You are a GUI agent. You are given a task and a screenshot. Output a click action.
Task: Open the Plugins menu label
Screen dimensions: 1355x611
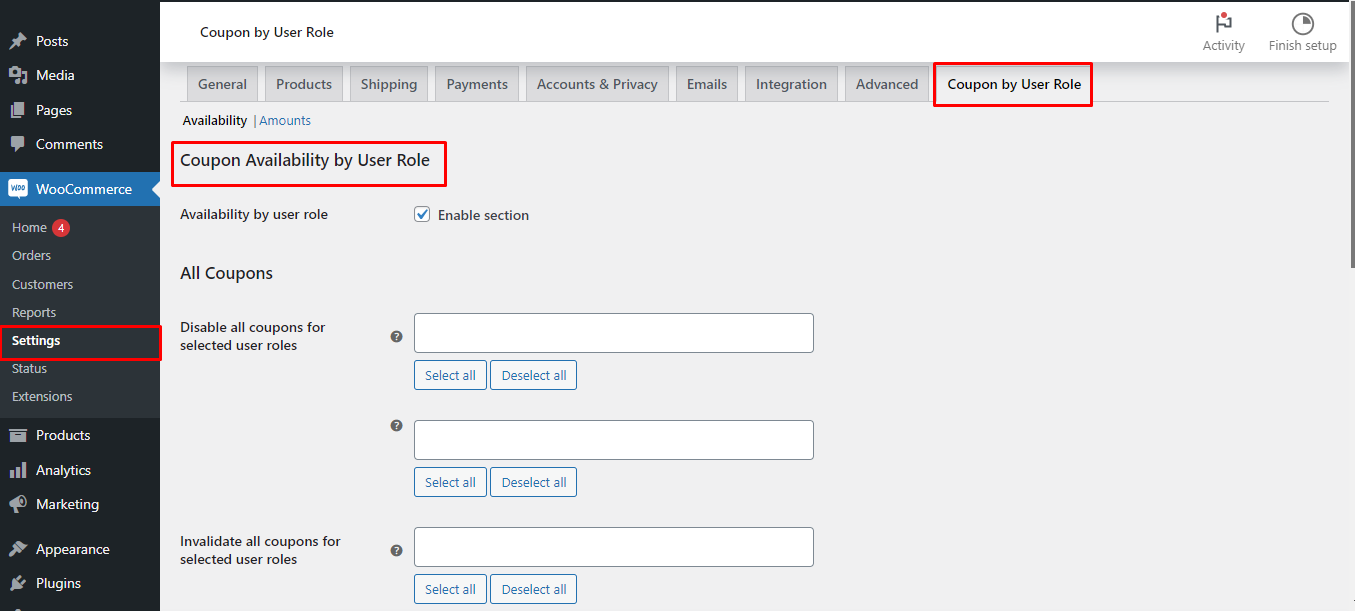click(x=58, y=583)
